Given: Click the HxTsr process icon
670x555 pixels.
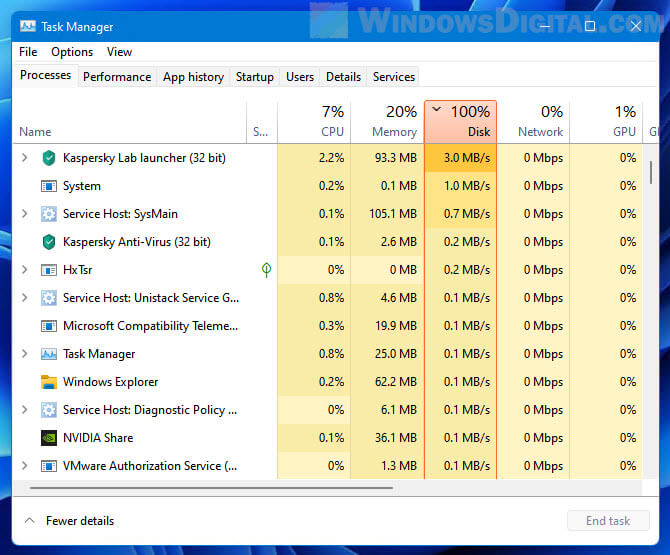Looking at the screenshot, I should click(49, 270).
